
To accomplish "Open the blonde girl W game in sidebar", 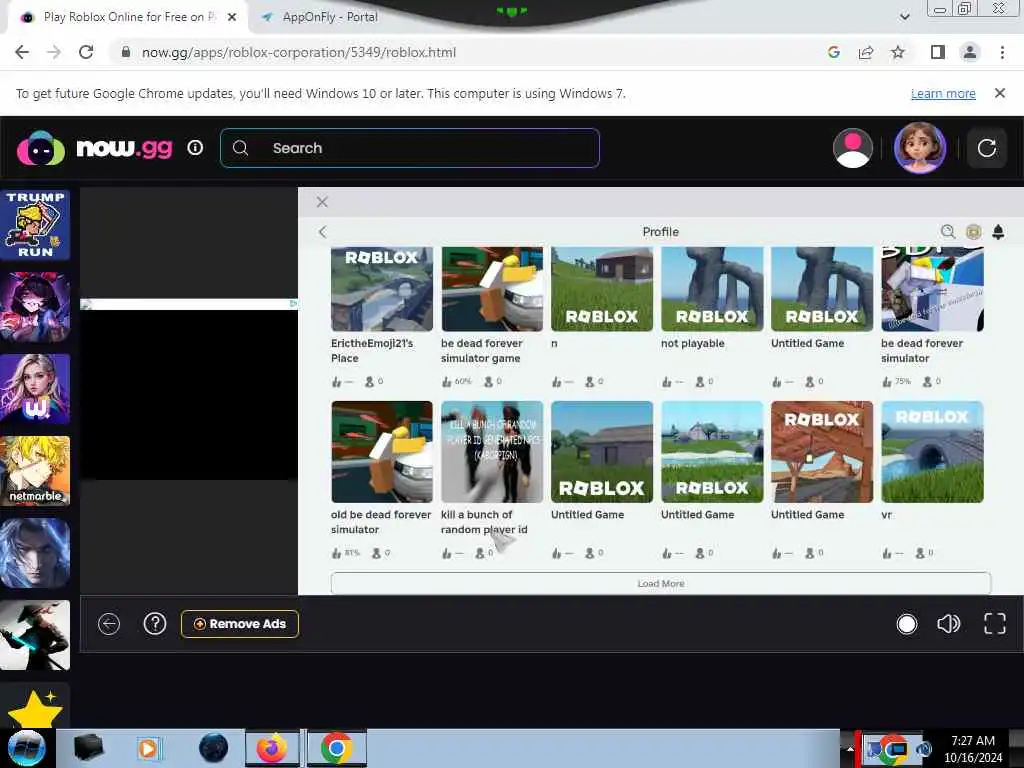I will [x=35, y=389].
